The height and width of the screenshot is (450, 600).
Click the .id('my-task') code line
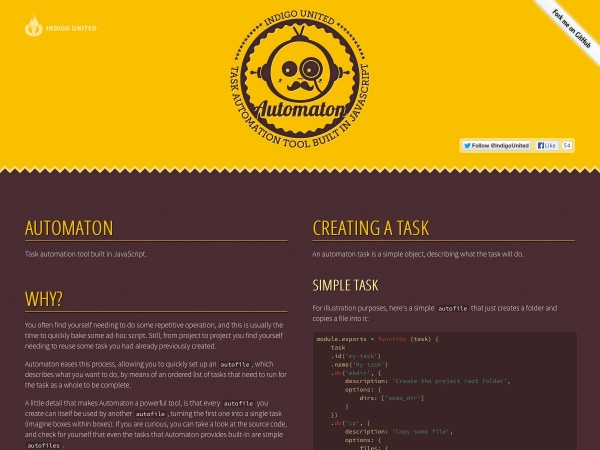pyautogui.click(x=356, y=356)
